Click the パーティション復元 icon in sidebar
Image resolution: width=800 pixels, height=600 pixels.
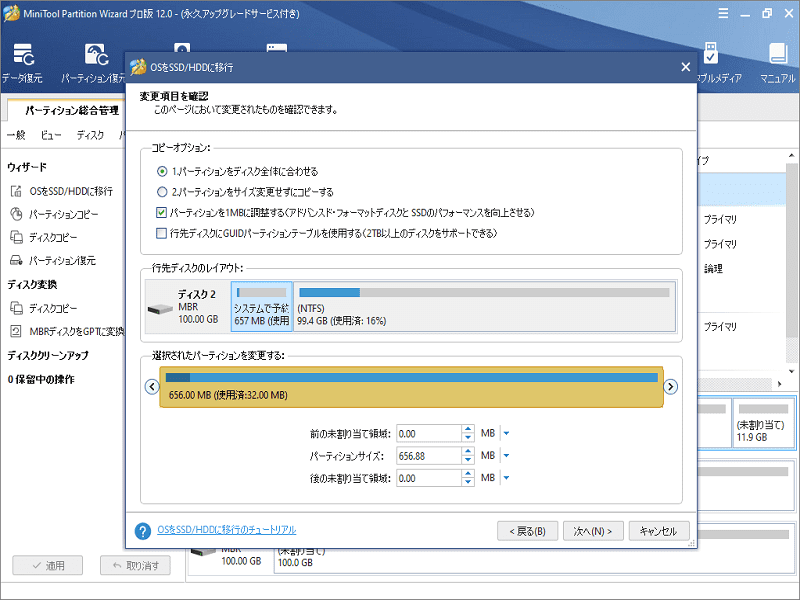pyautogui.click(x=16, y=260)
